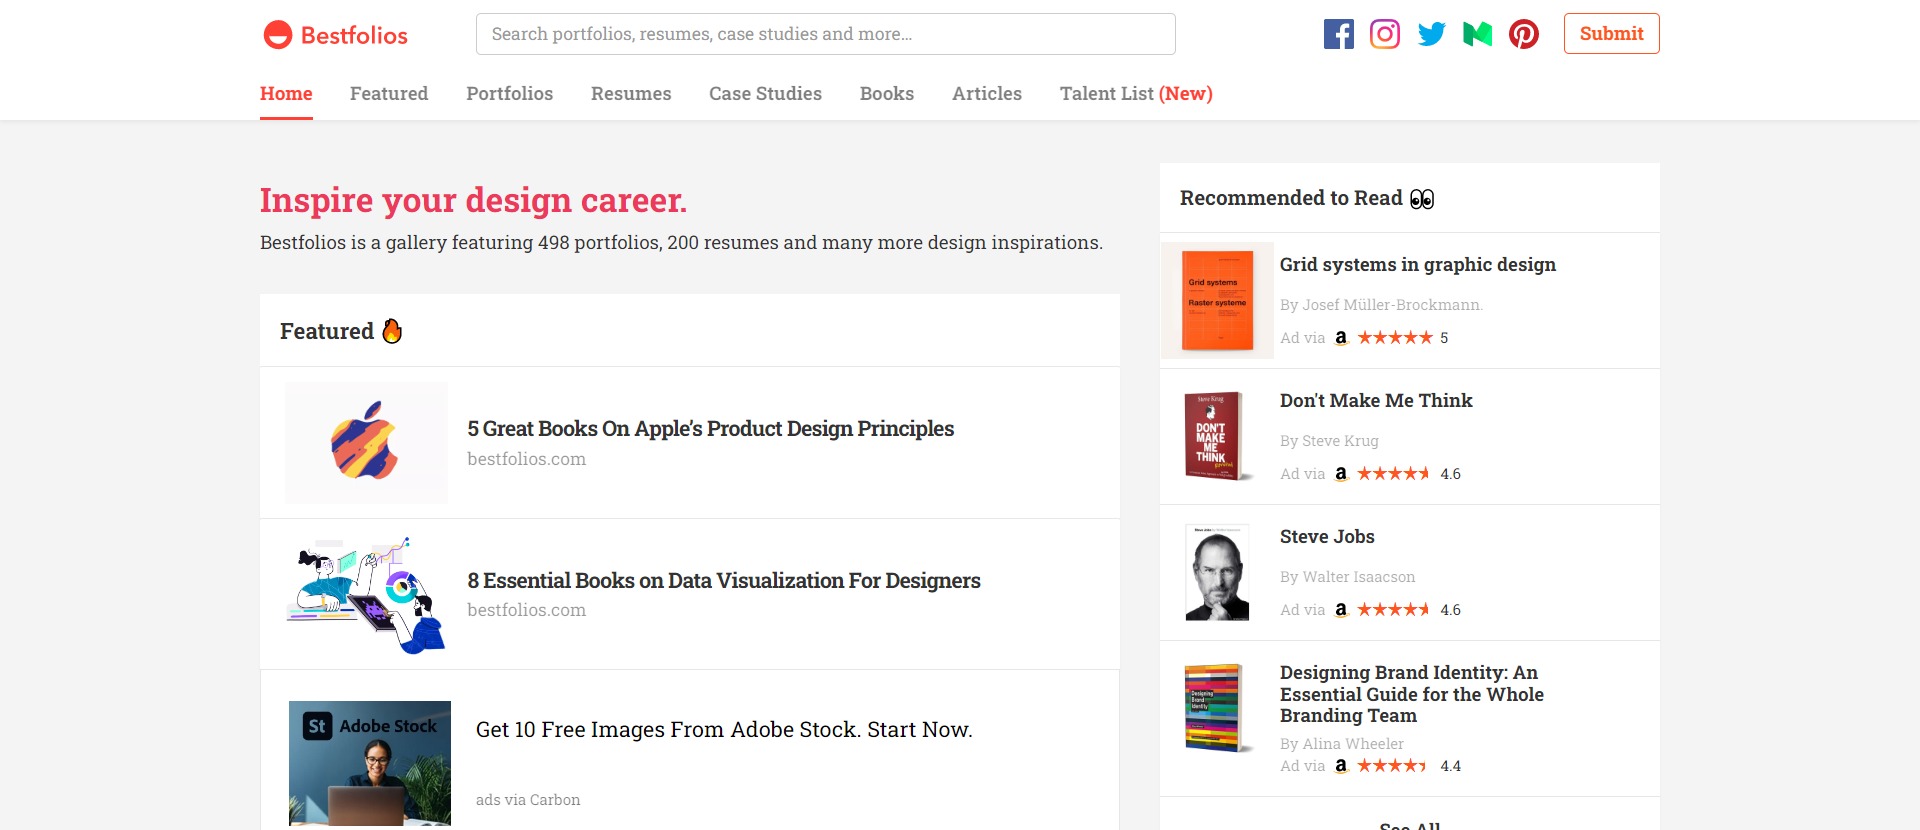This screenshot has width=1920, height=830.
Task: Open Talent List (New) tab
Action: [1136, 94]
